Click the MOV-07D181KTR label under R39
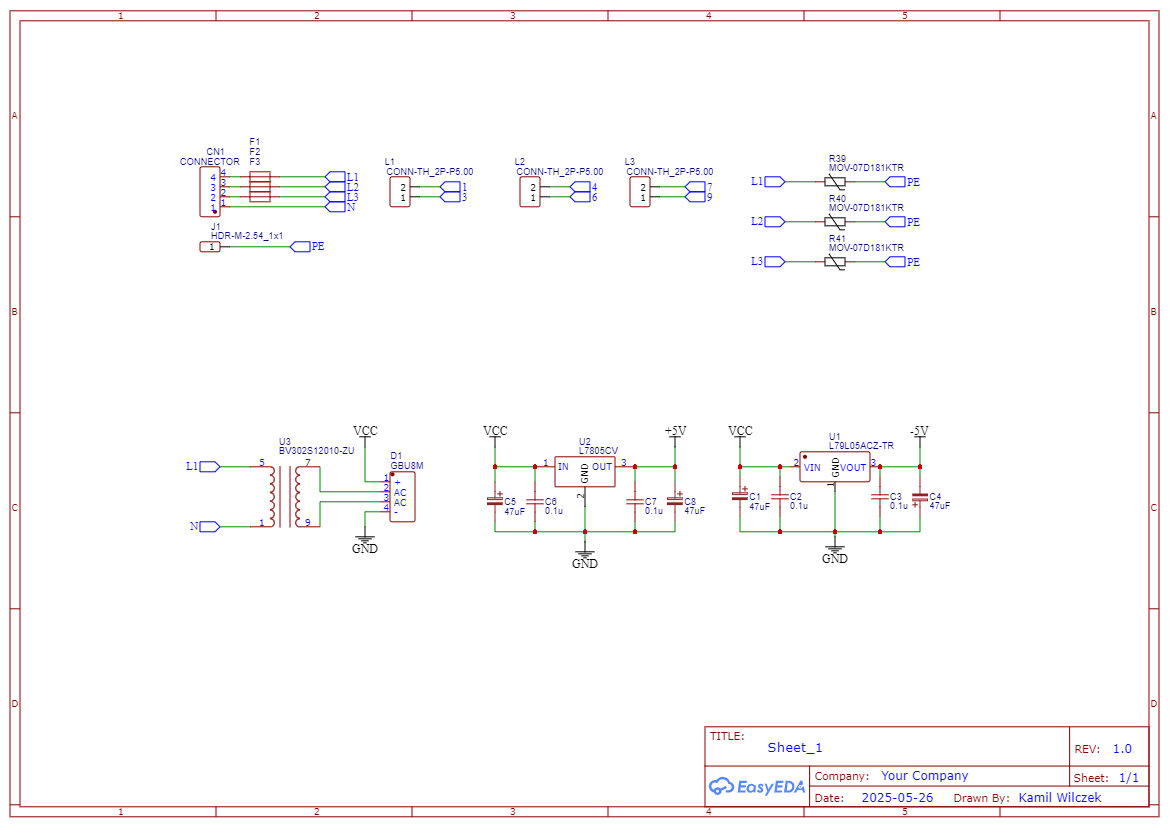 866,168
